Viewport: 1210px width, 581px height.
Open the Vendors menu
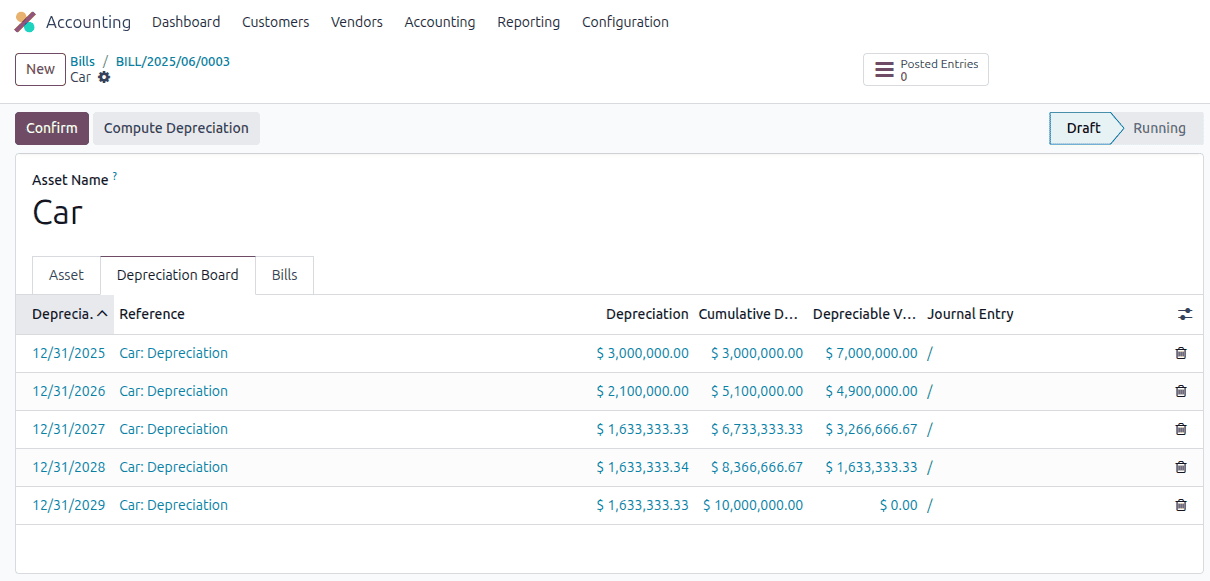(x=356, y=21)
